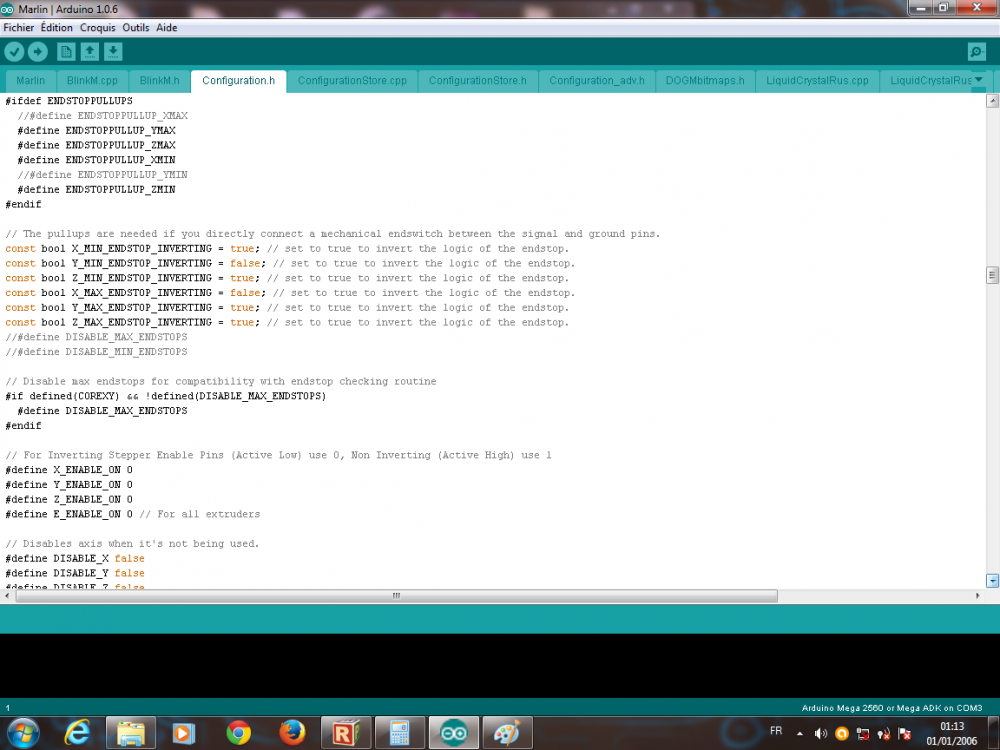
Task: Click the Verify checkmark button
Action: pyautogui.click(x=15, y=52)
